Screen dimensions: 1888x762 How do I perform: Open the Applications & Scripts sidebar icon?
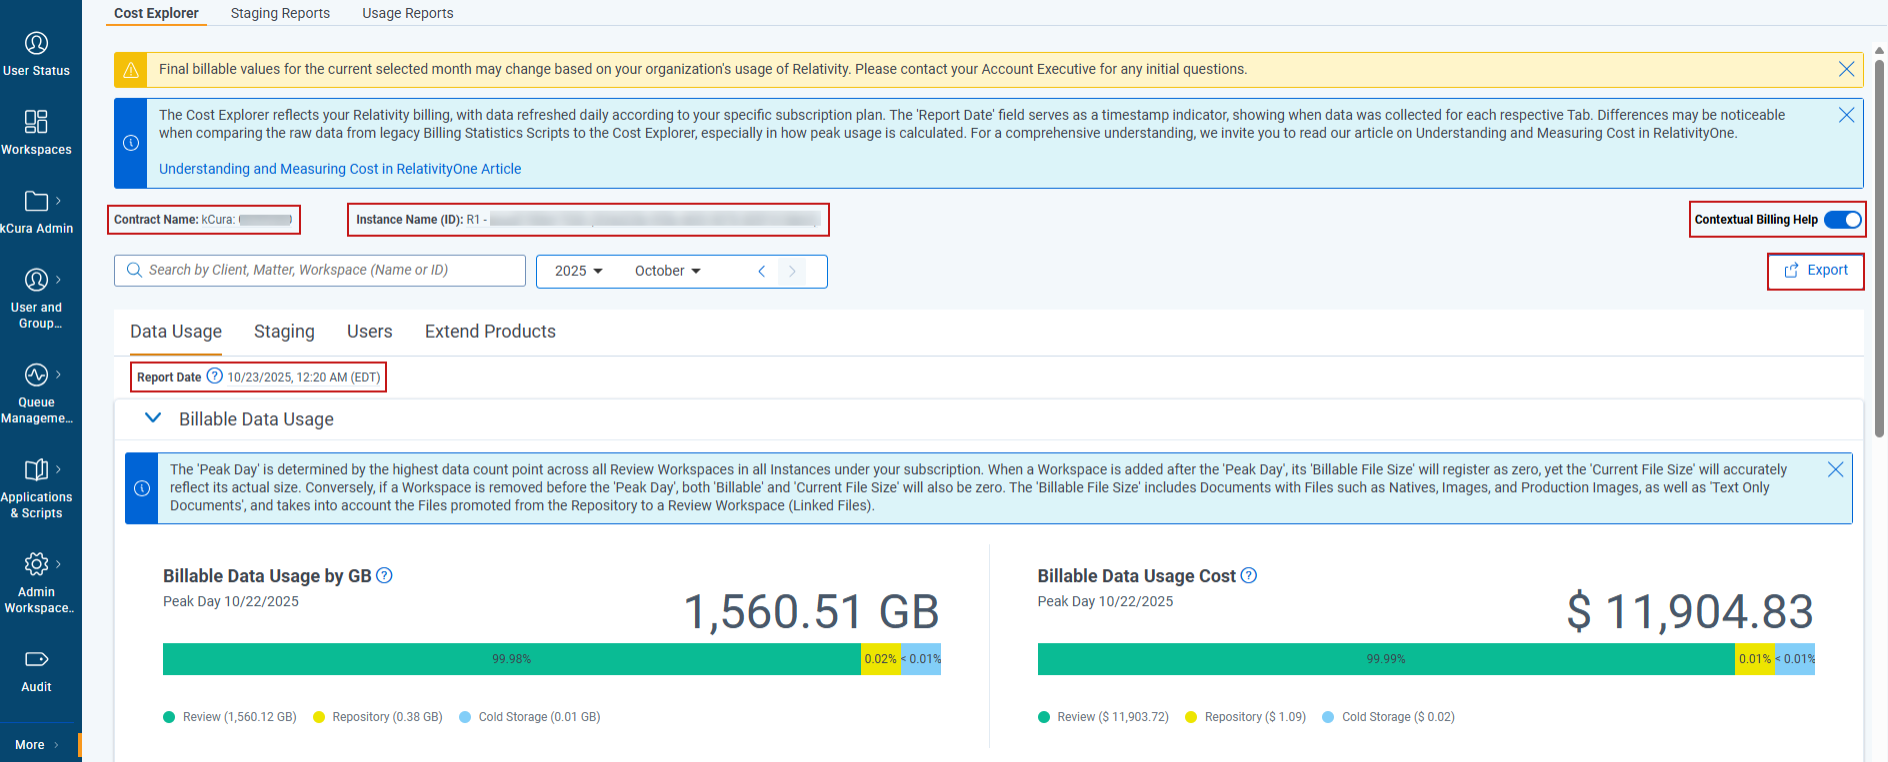pyautogui.click(x=36, y=469)
